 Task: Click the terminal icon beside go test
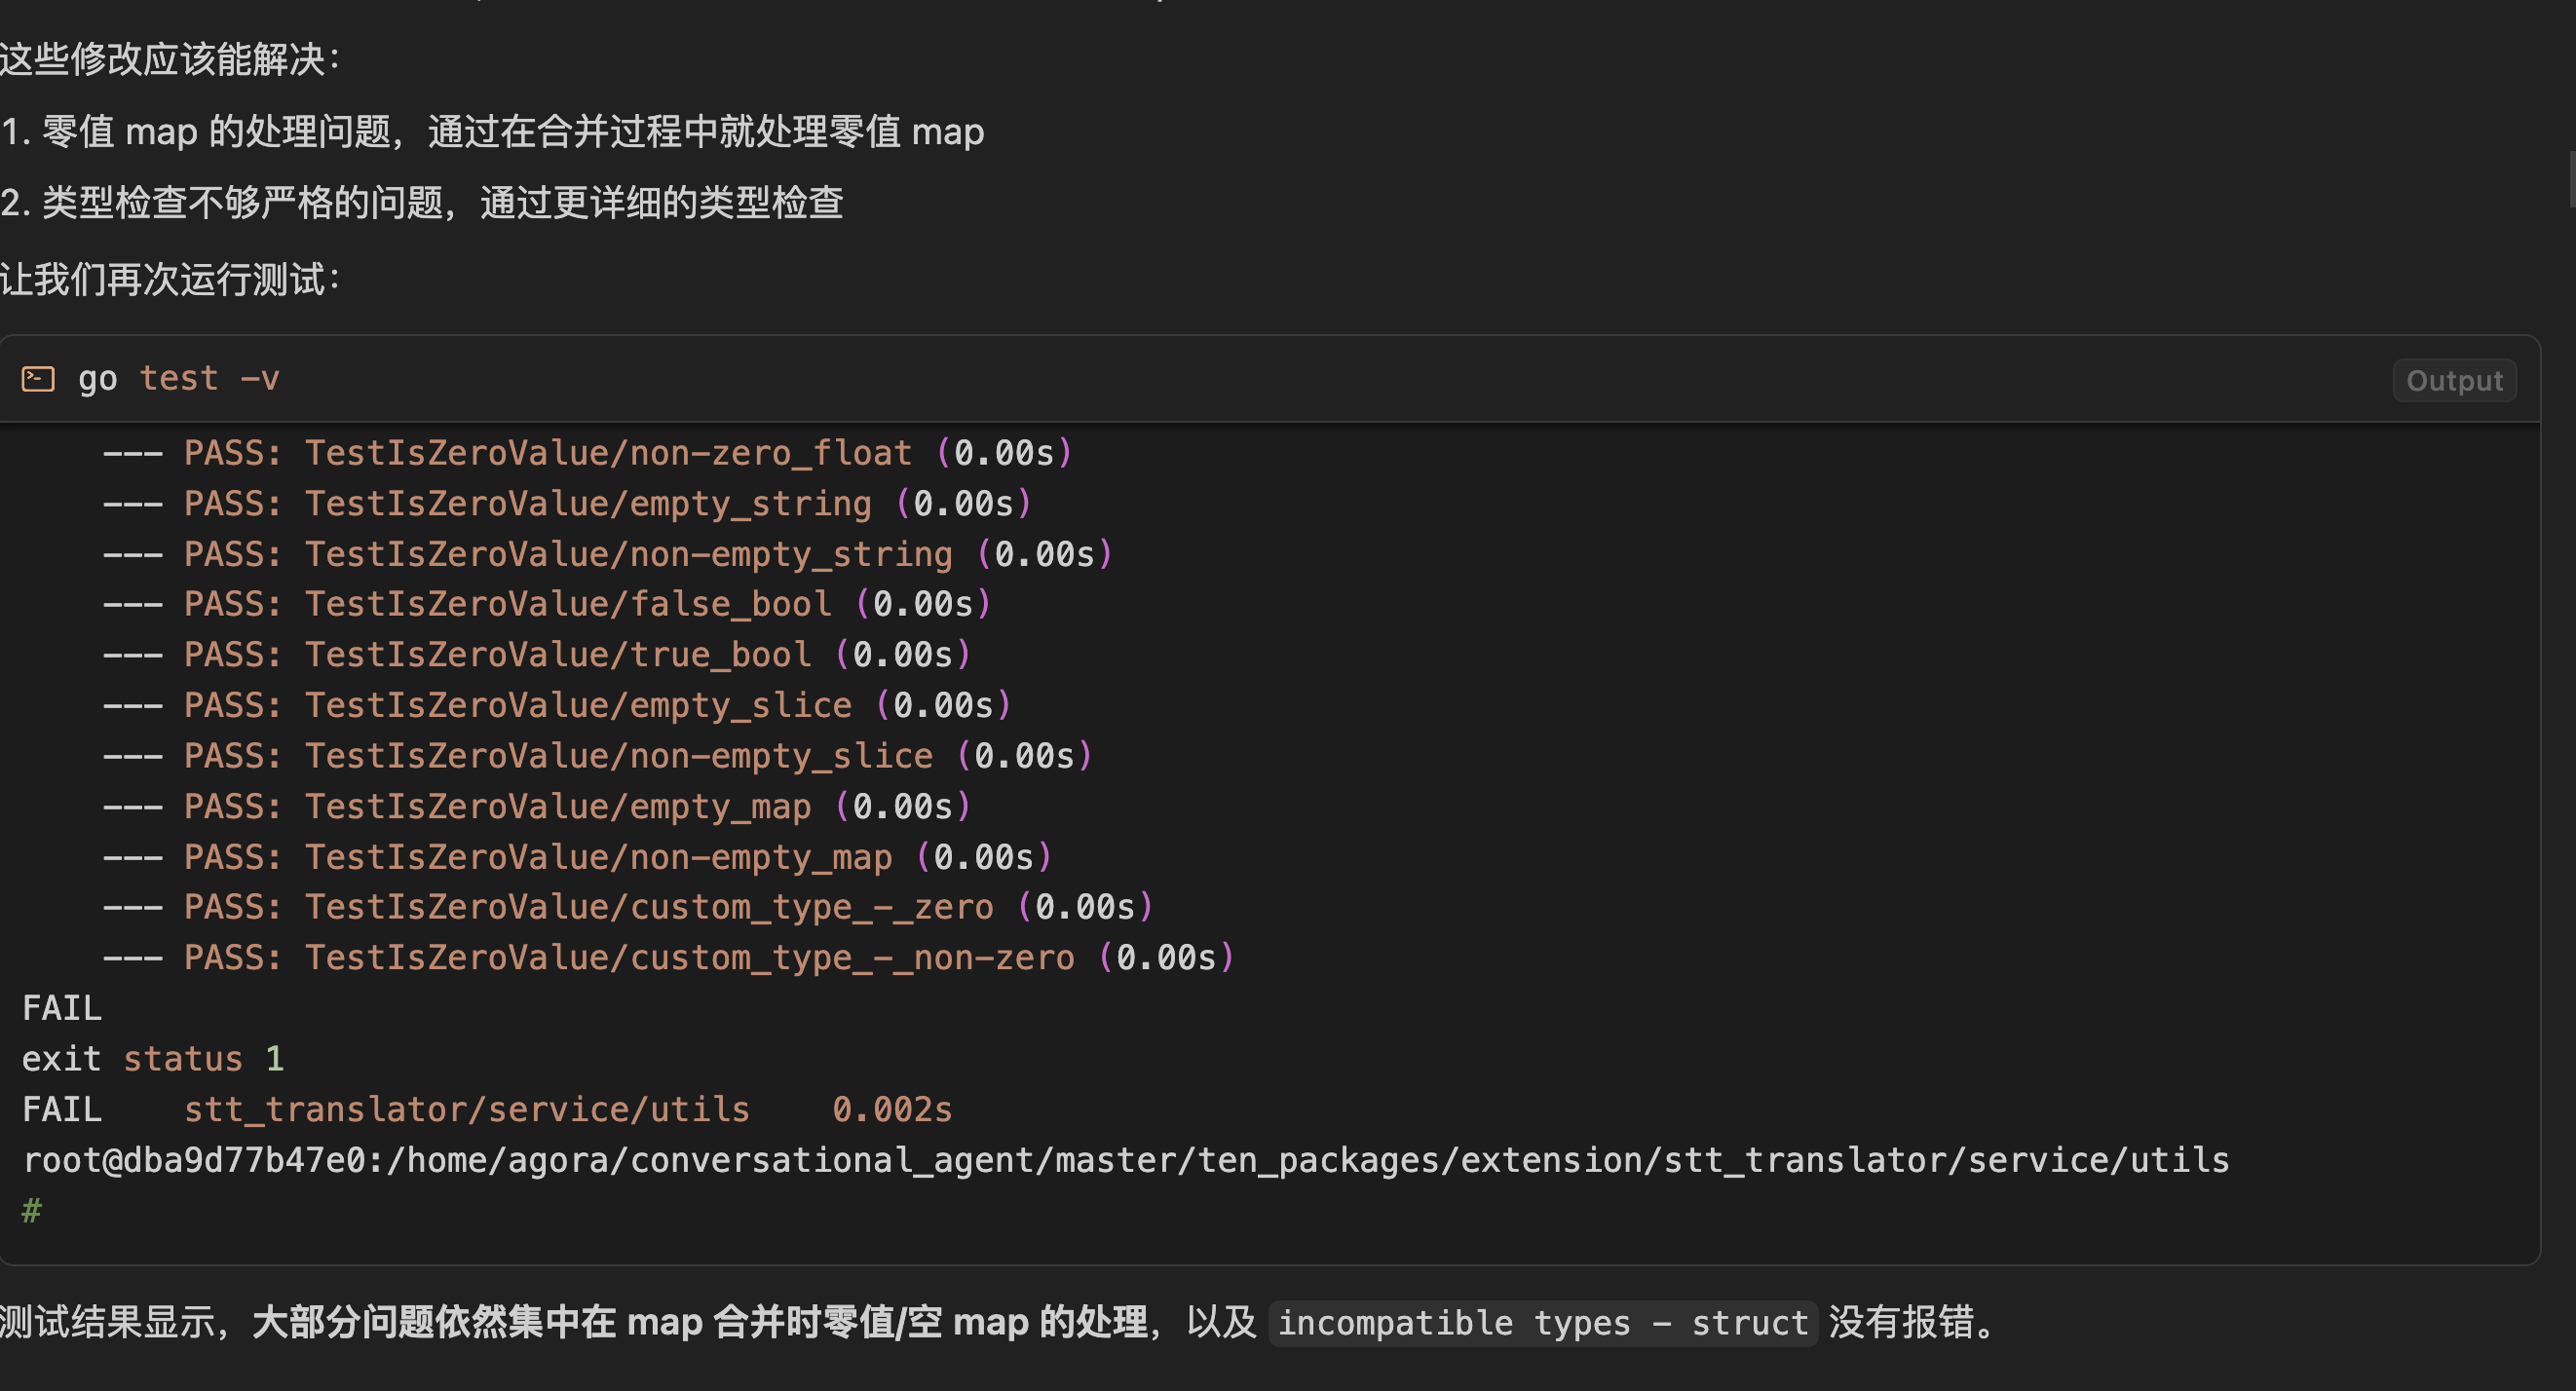(38, 379)
